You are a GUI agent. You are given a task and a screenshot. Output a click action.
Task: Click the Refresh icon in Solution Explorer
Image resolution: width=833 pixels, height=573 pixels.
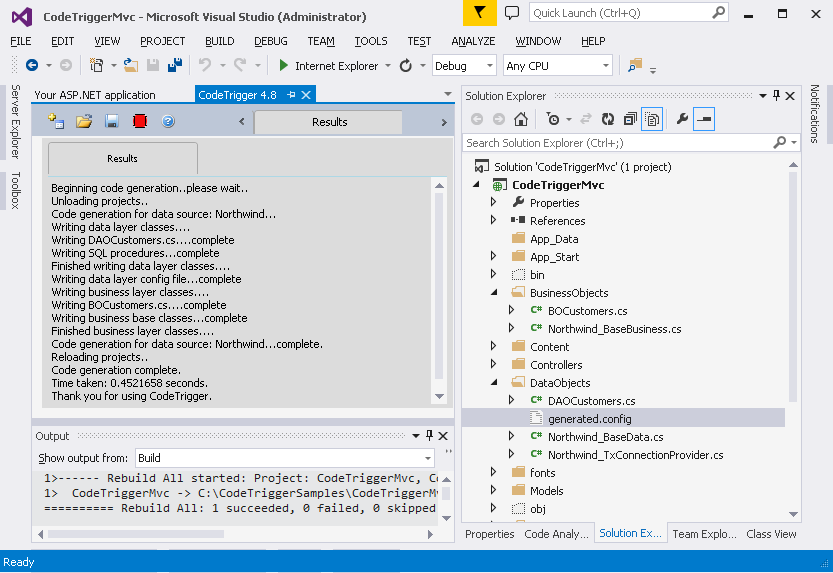pyautogui.click(x=607, y=119)
